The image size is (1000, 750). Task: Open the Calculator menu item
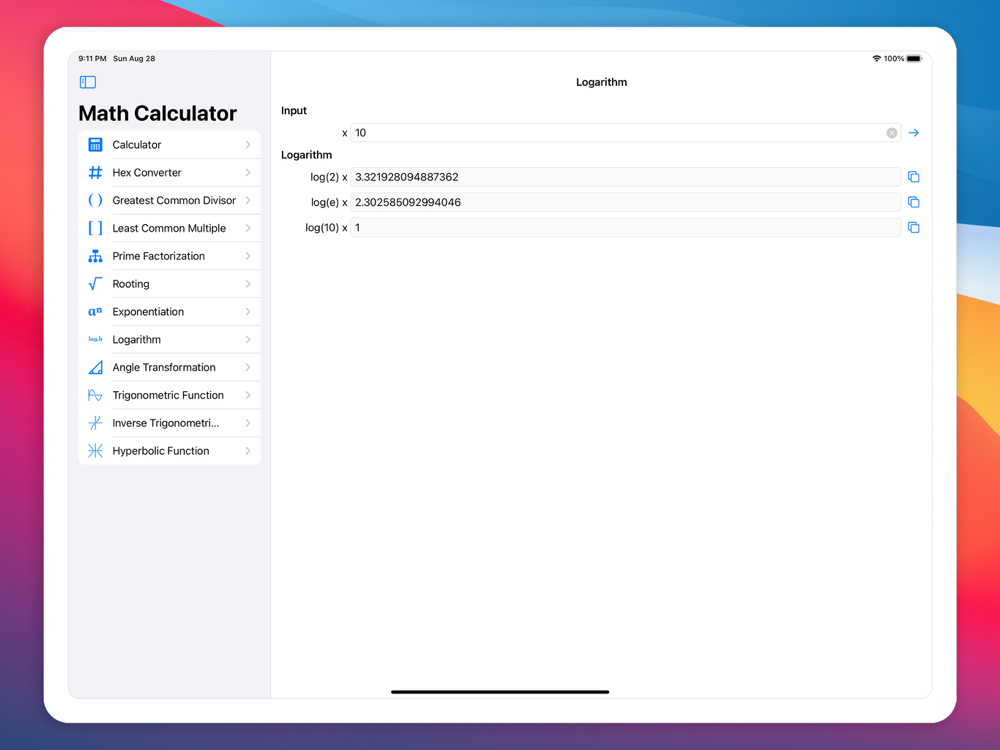pos(170,145)
